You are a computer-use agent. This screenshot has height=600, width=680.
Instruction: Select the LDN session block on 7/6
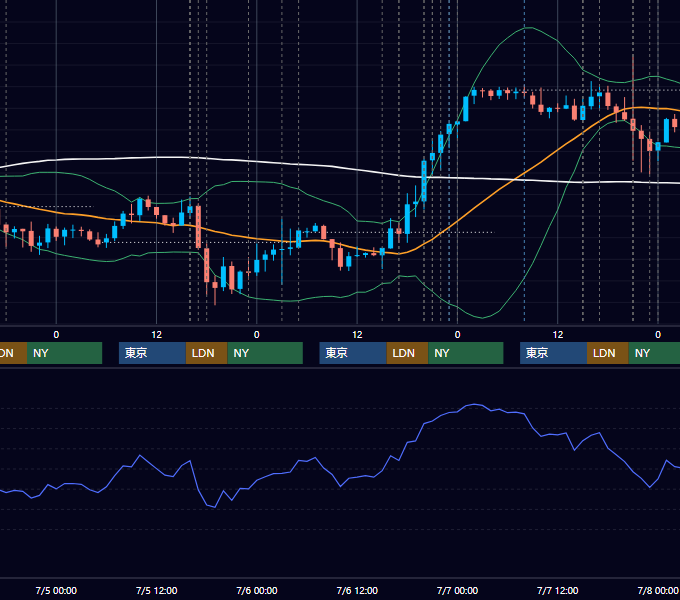[x=407, y=353]
